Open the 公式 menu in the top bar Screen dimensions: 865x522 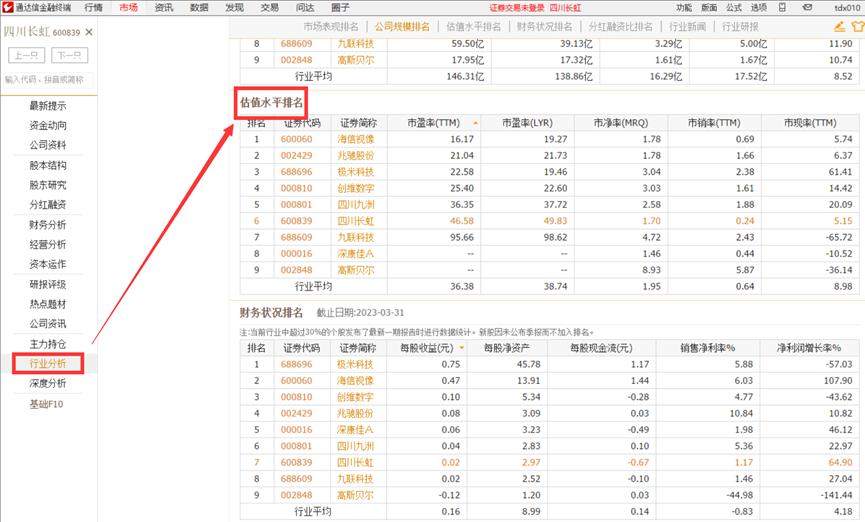coord(734,8)
